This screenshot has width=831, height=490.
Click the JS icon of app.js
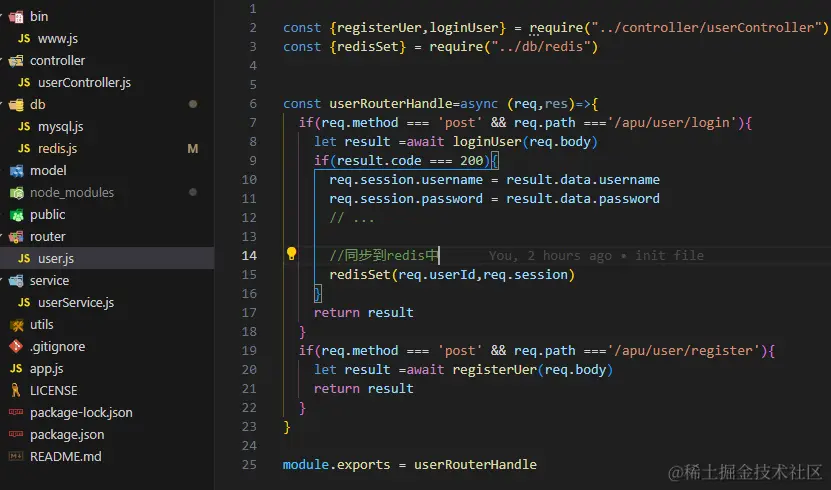coord(16,369)
